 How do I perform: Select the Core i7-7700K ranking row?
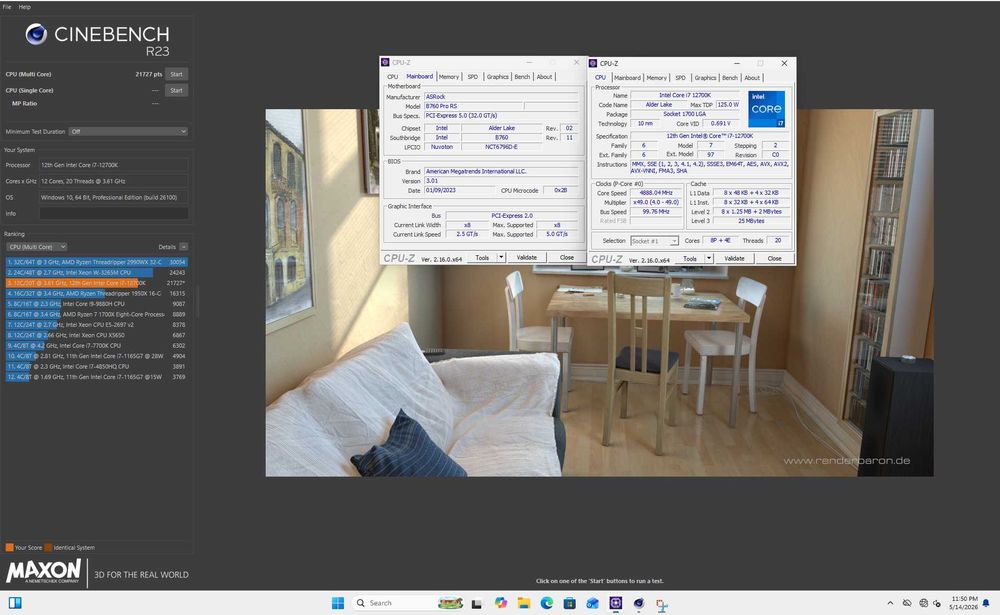[x=96, y=345]
